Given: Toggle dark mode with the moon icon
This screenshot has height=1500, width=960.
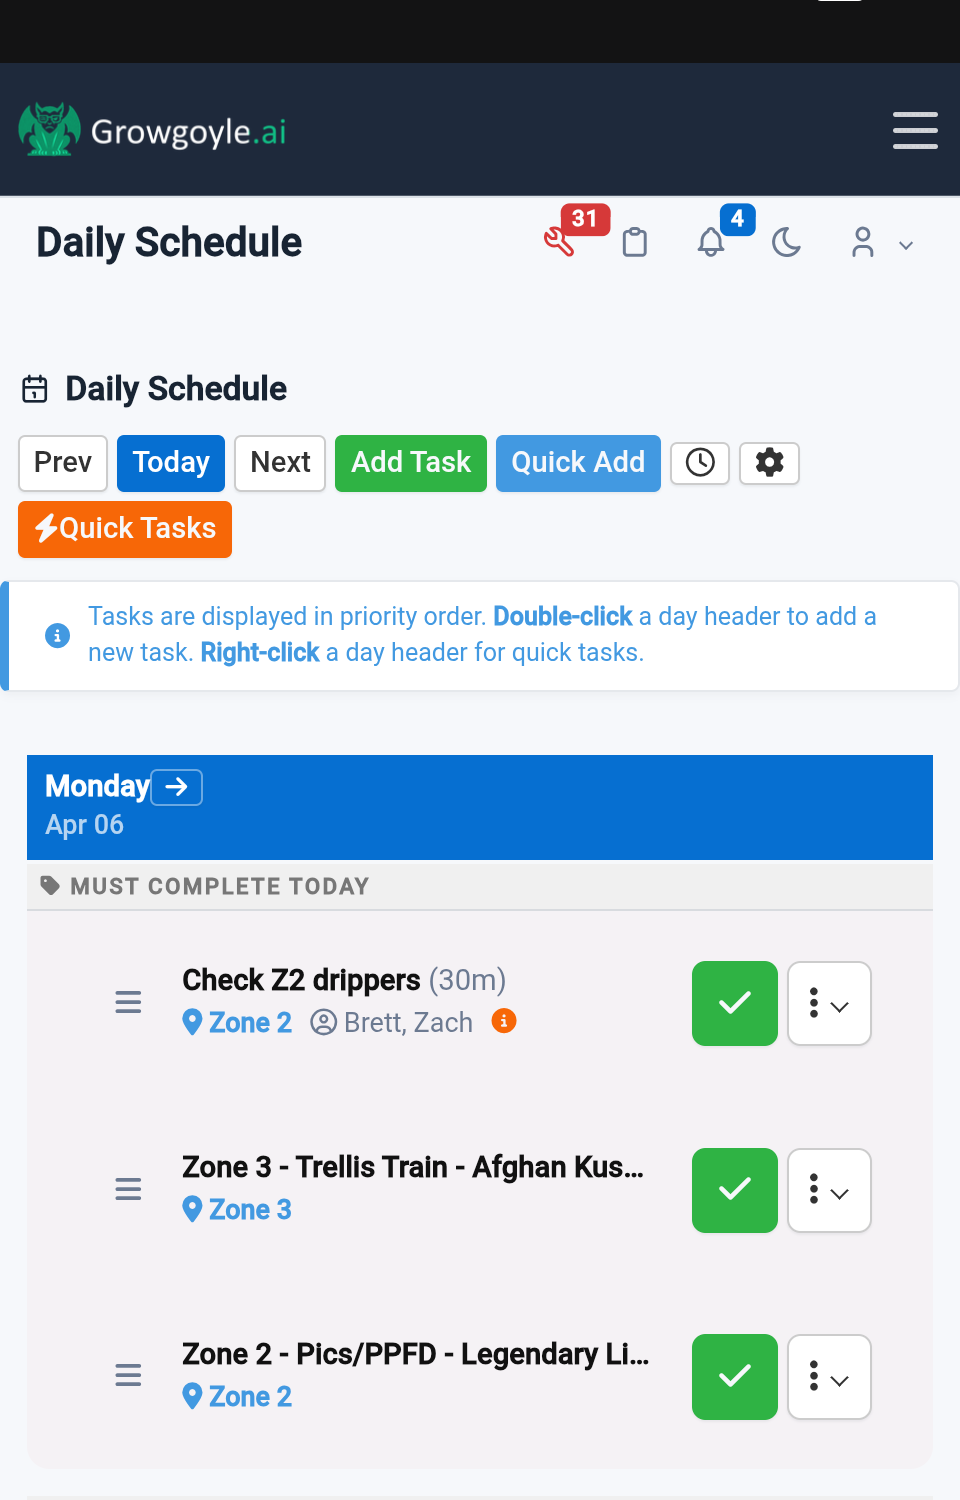Looking at the screenshot, I should point(787,243).
